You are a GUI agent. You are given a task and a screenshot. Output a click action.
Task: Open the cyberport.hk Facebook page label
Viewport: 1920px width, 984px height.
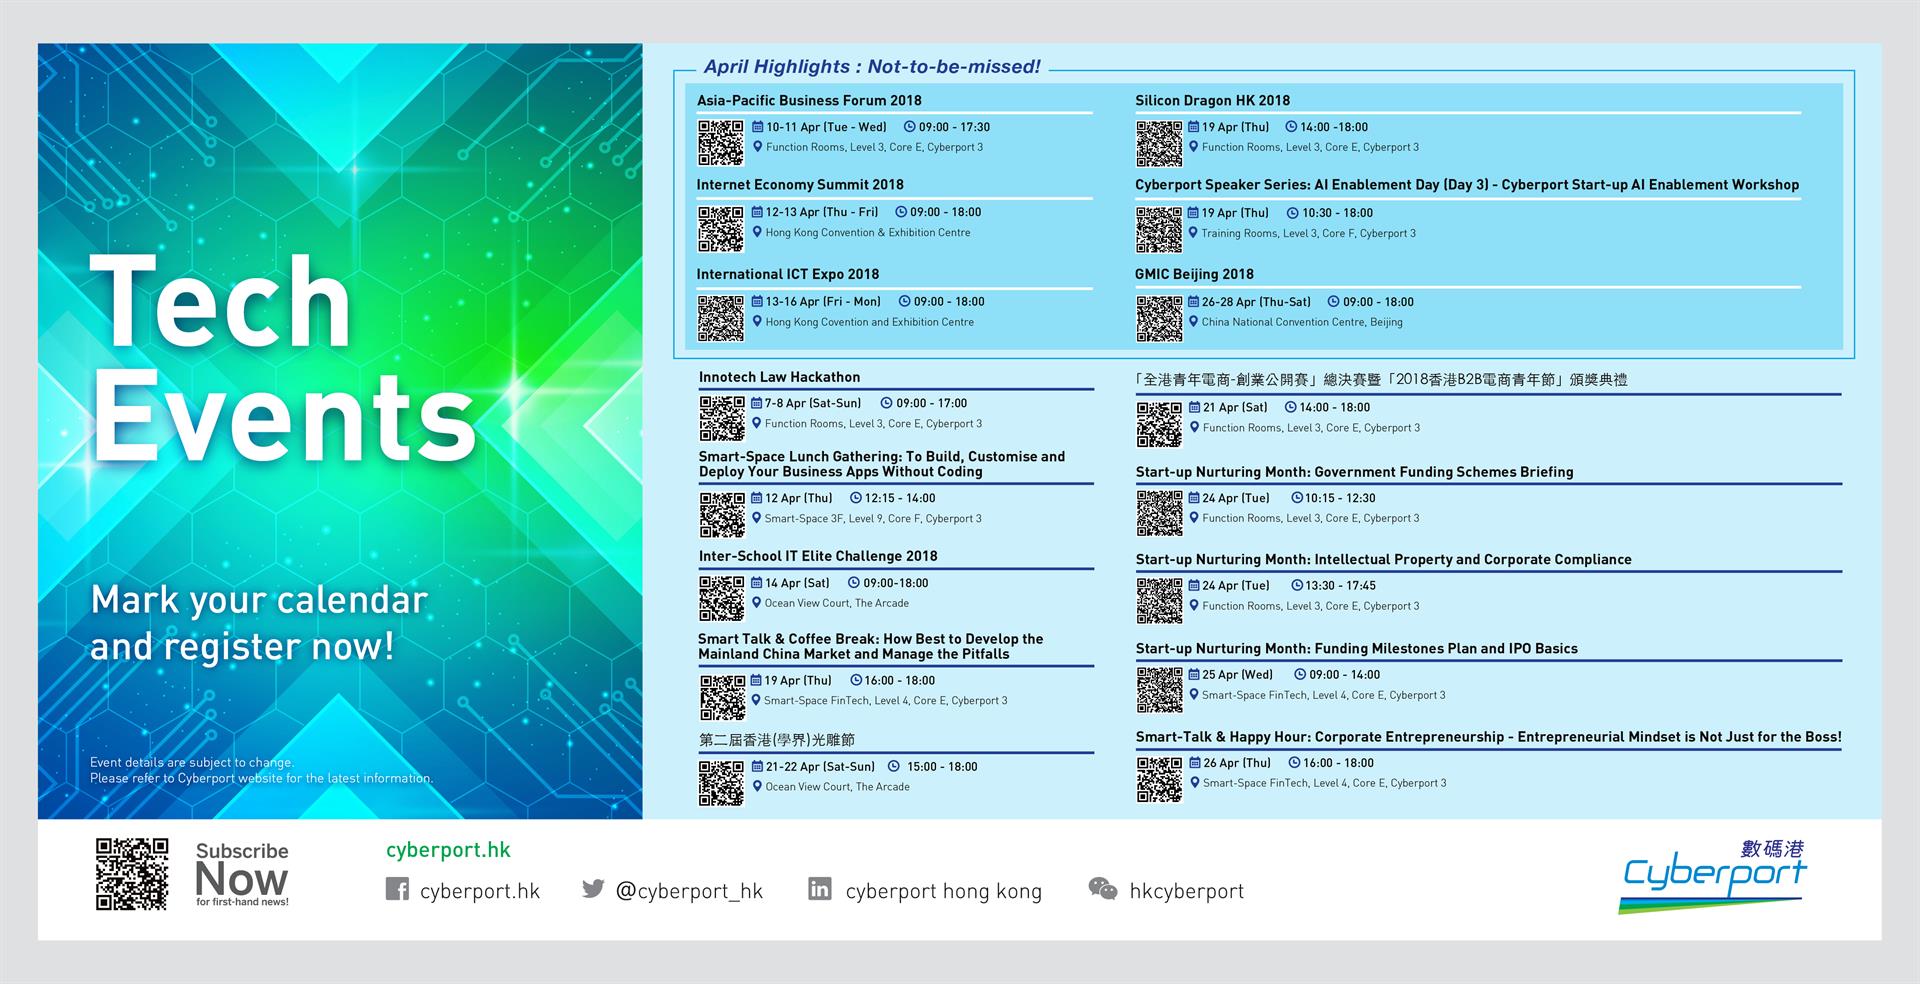coord(480,891)
